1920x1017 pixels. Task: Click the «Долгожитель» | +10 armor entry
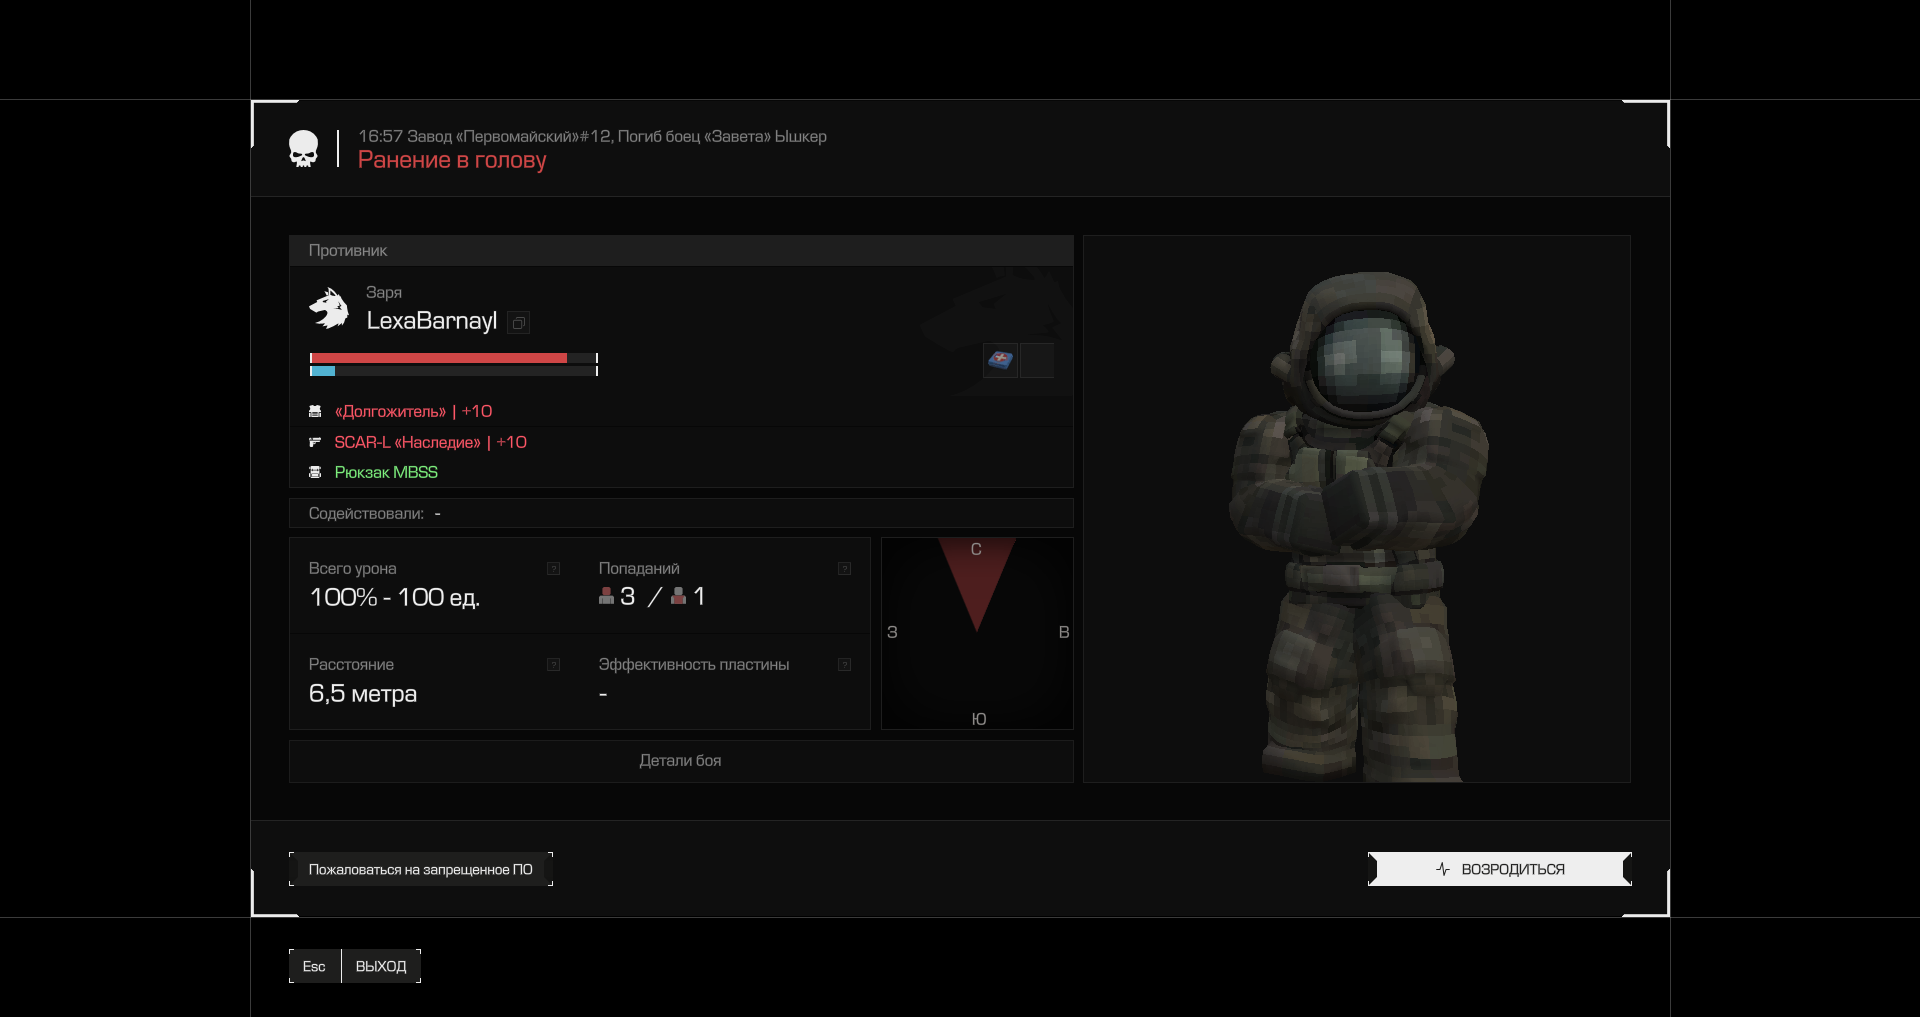click(x=413, y=411)
